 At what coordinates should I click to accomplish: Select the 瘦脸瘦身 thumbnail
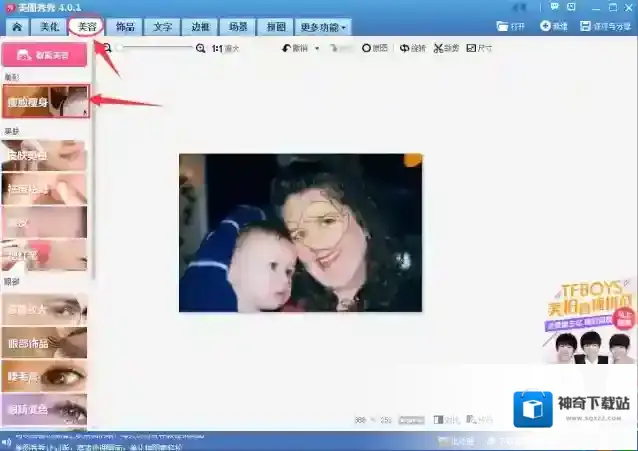click(44, 101)
